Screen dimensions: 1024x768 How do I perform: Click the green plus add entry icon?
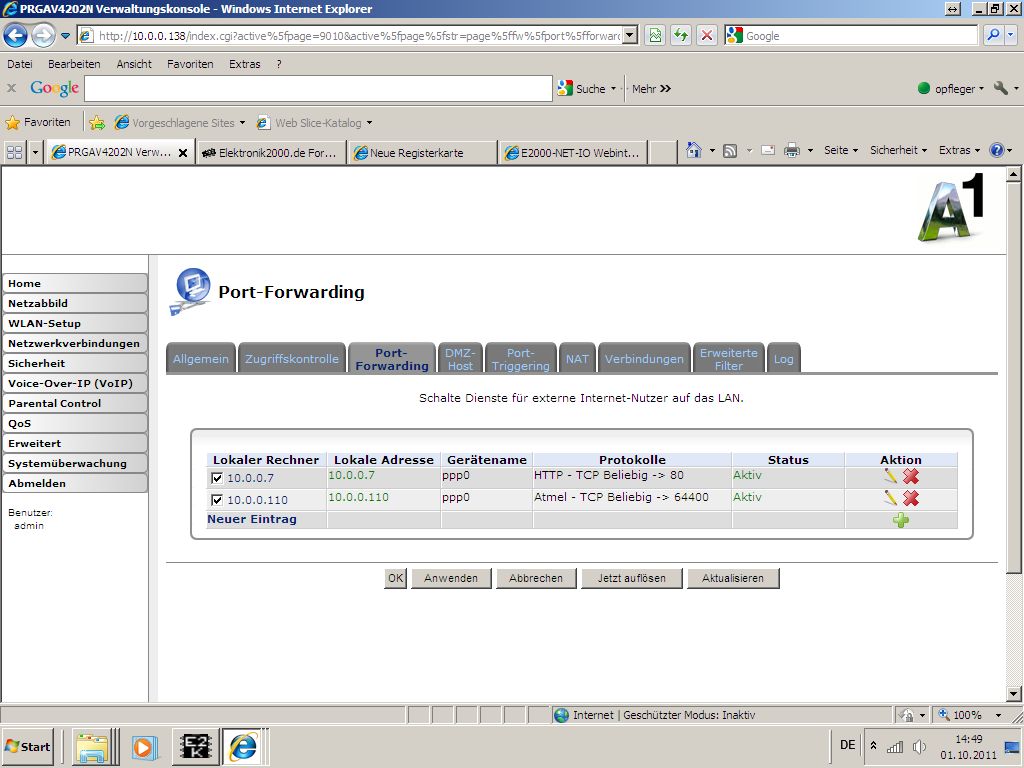[901, 520]
